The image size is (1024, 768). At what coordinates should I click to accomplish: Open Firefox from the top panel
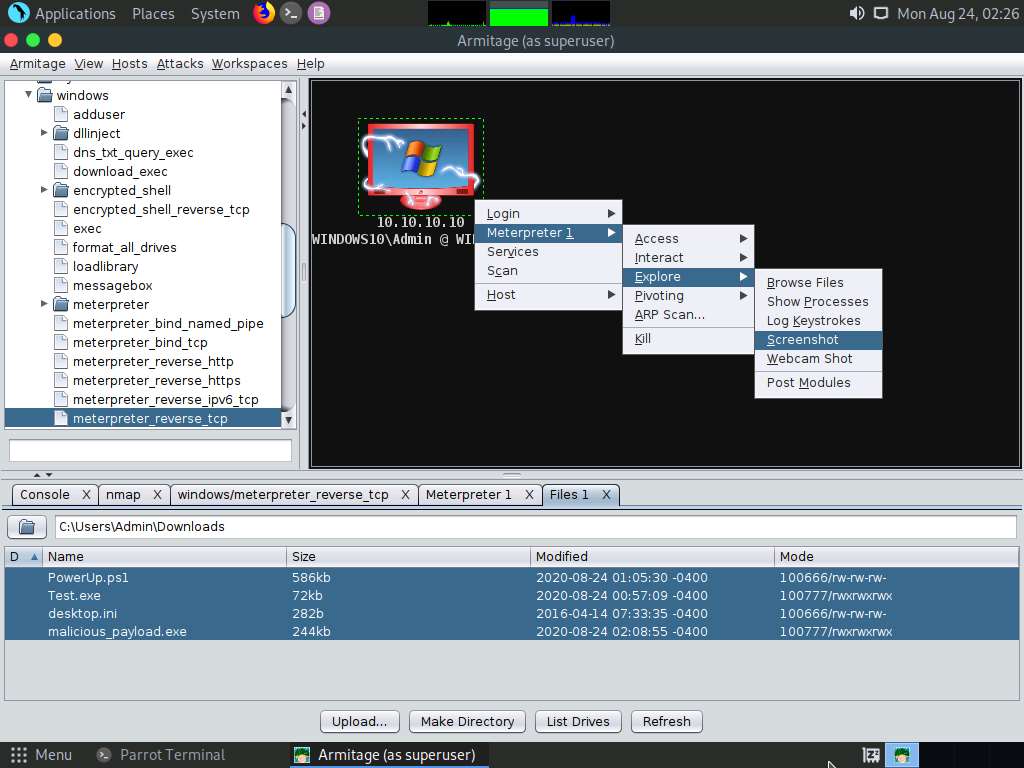[264, 13]
